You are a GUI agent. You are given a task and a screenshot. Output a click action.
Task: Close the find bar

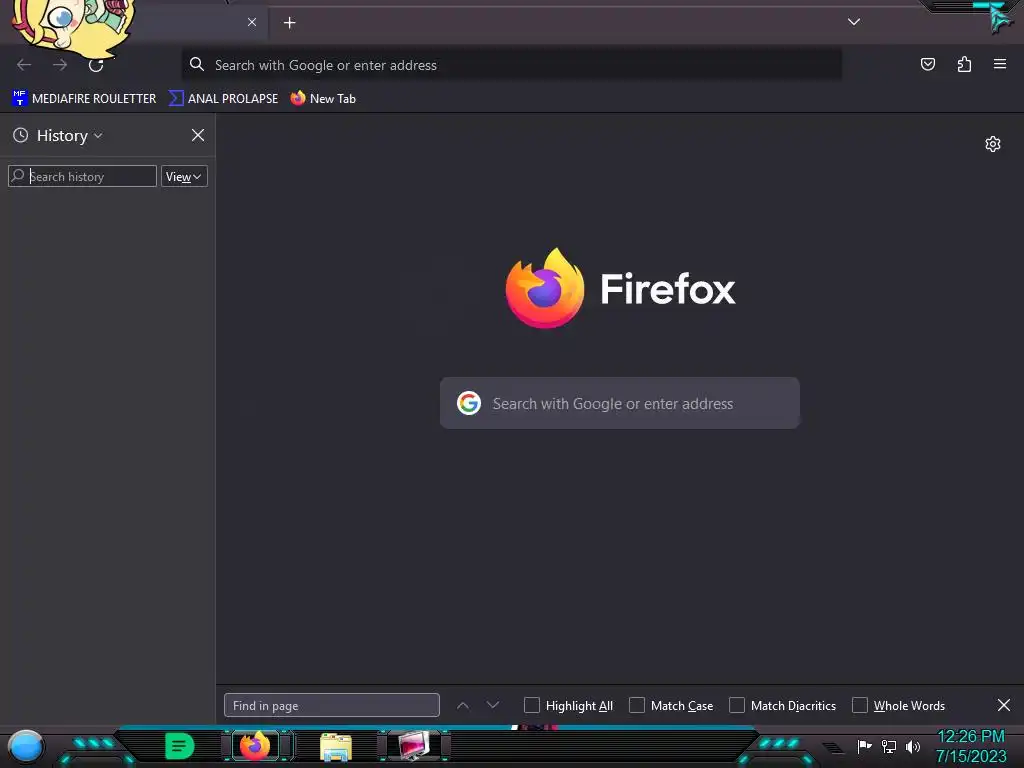pos(1004,705)
